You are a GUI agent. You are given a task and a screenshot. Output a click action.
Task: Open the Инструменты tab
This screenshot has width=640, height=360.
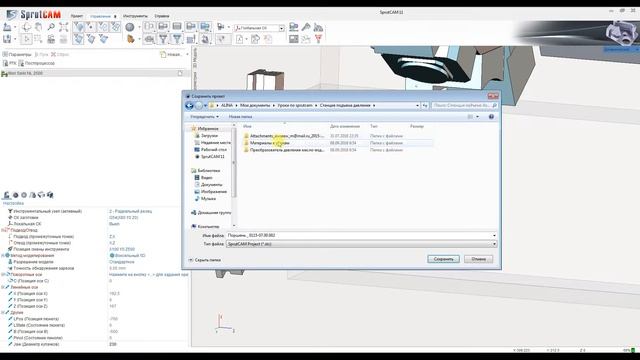point(135,16)
